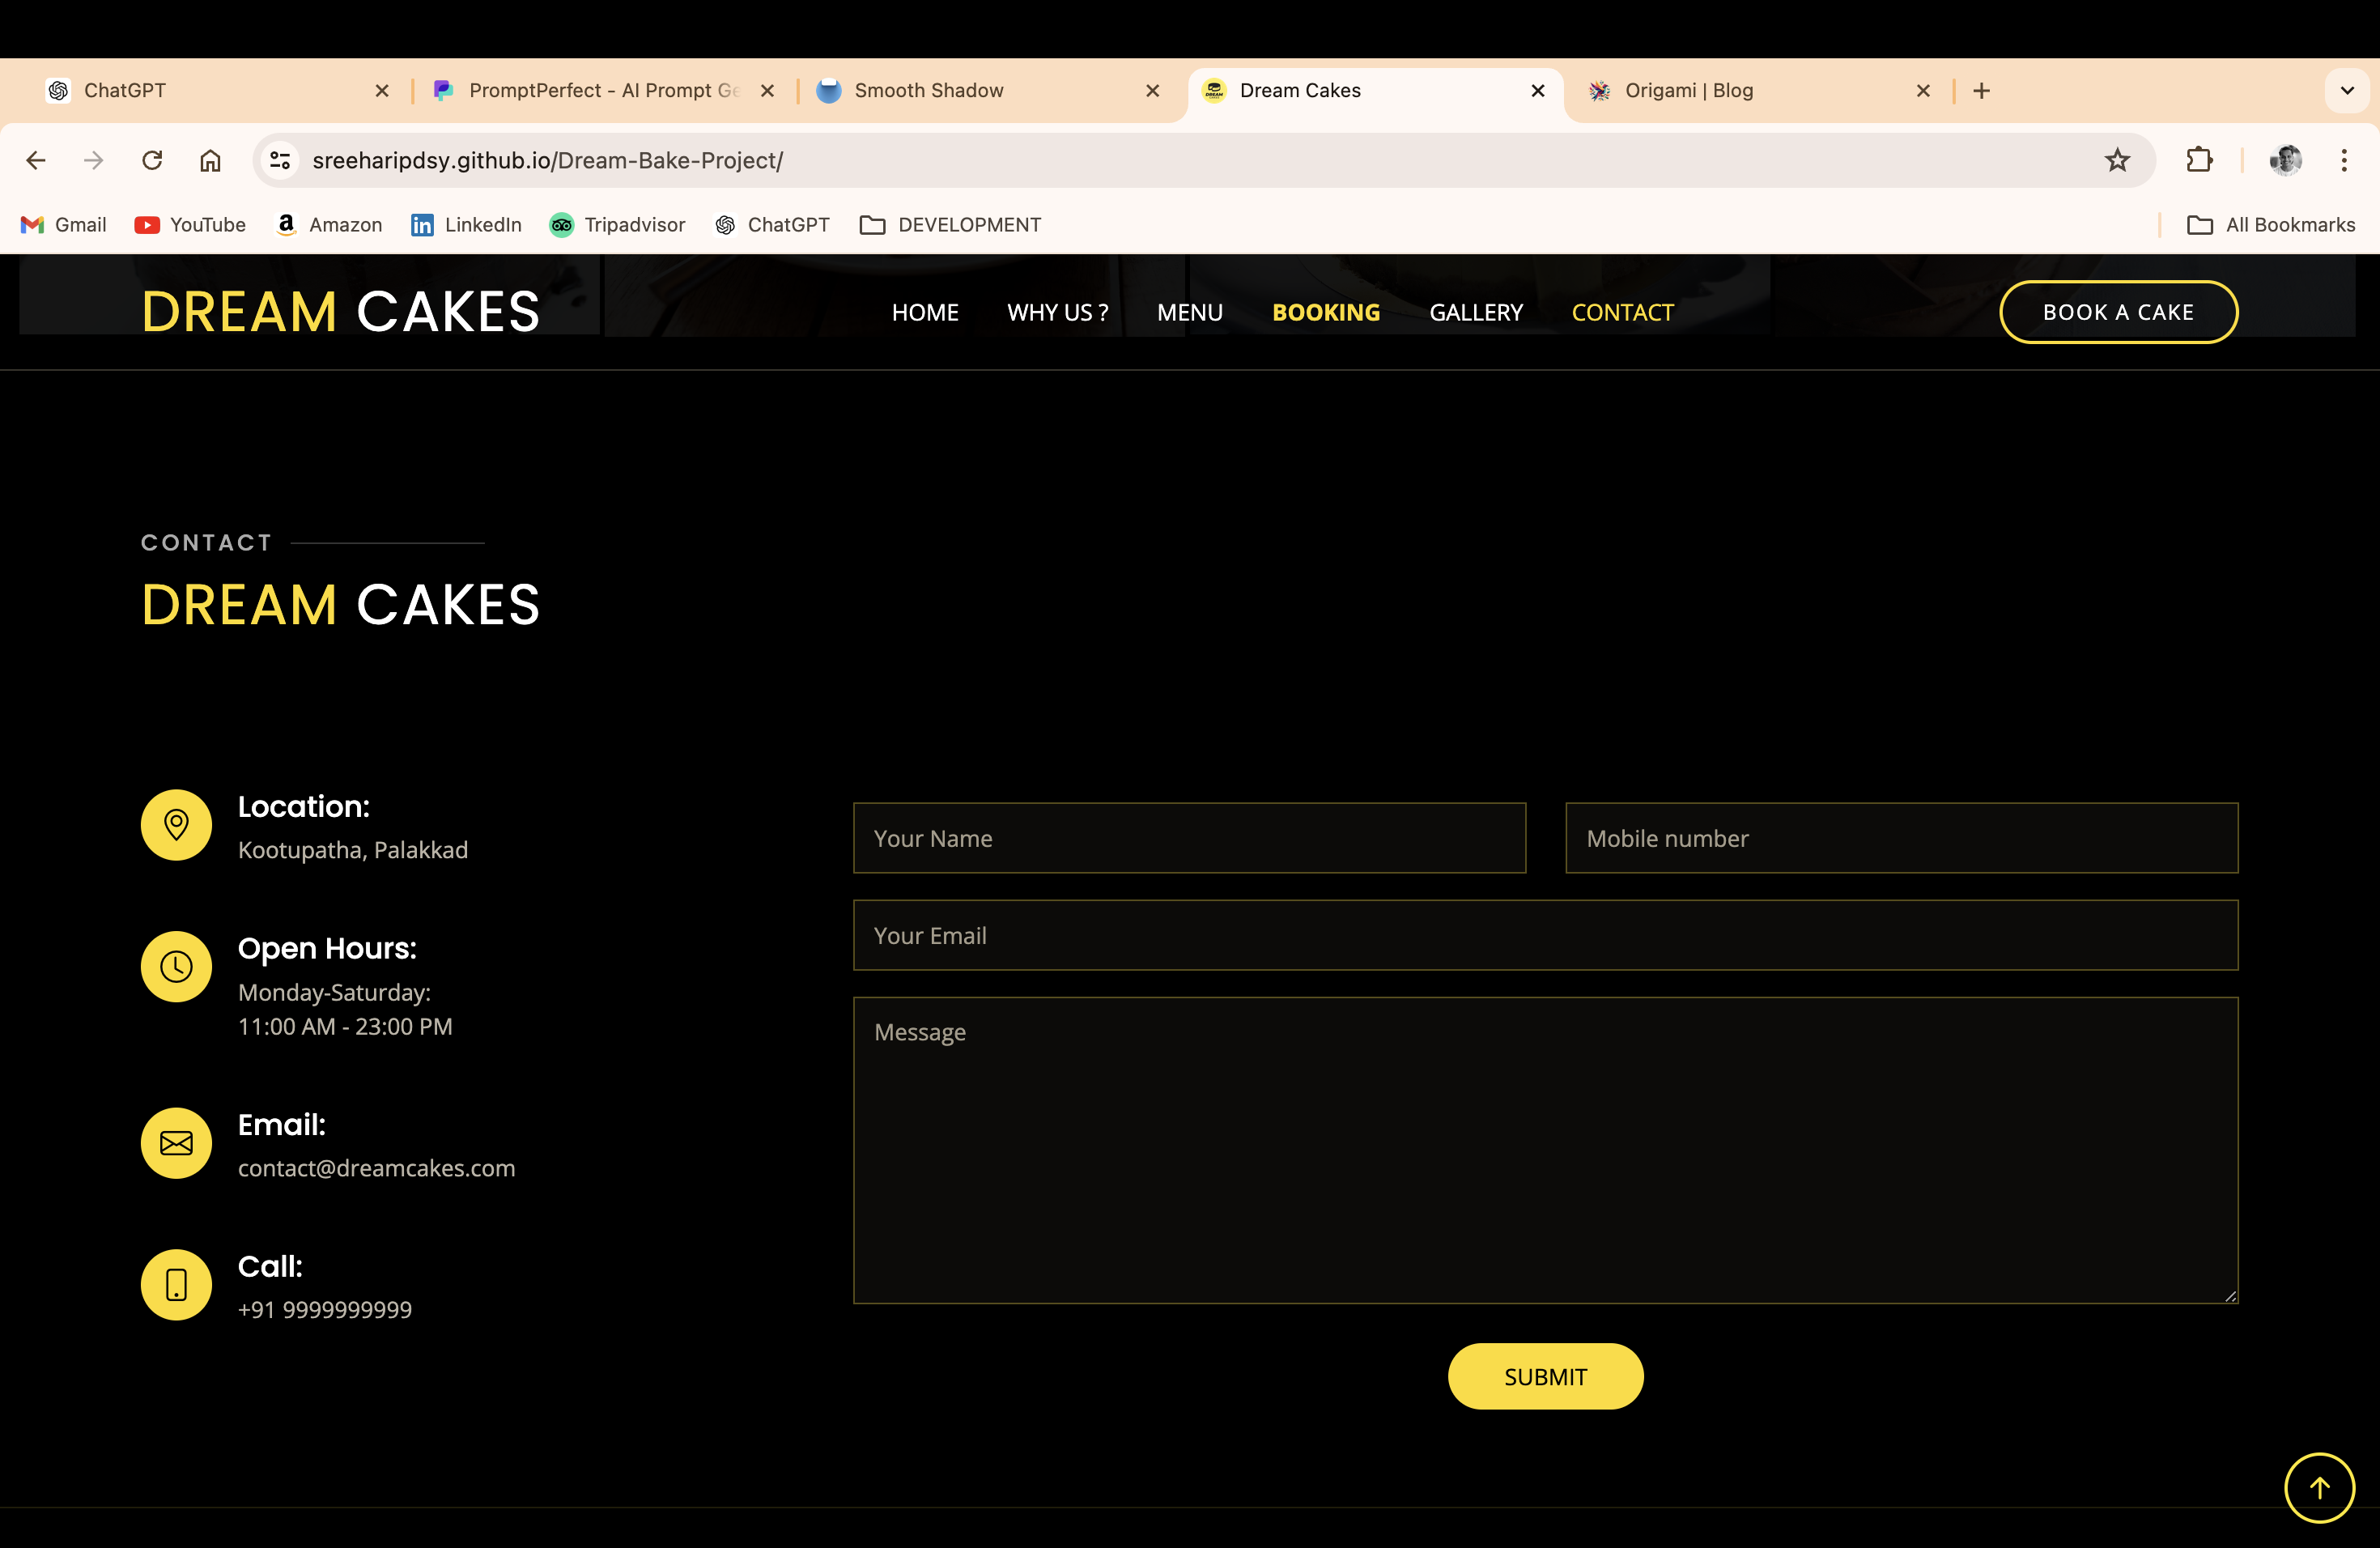The width and height of the screenshot is (2380, 1548).
Task: Click the yellow email envelope icon
Action: pyautogui.click(x=176, y=1143)
